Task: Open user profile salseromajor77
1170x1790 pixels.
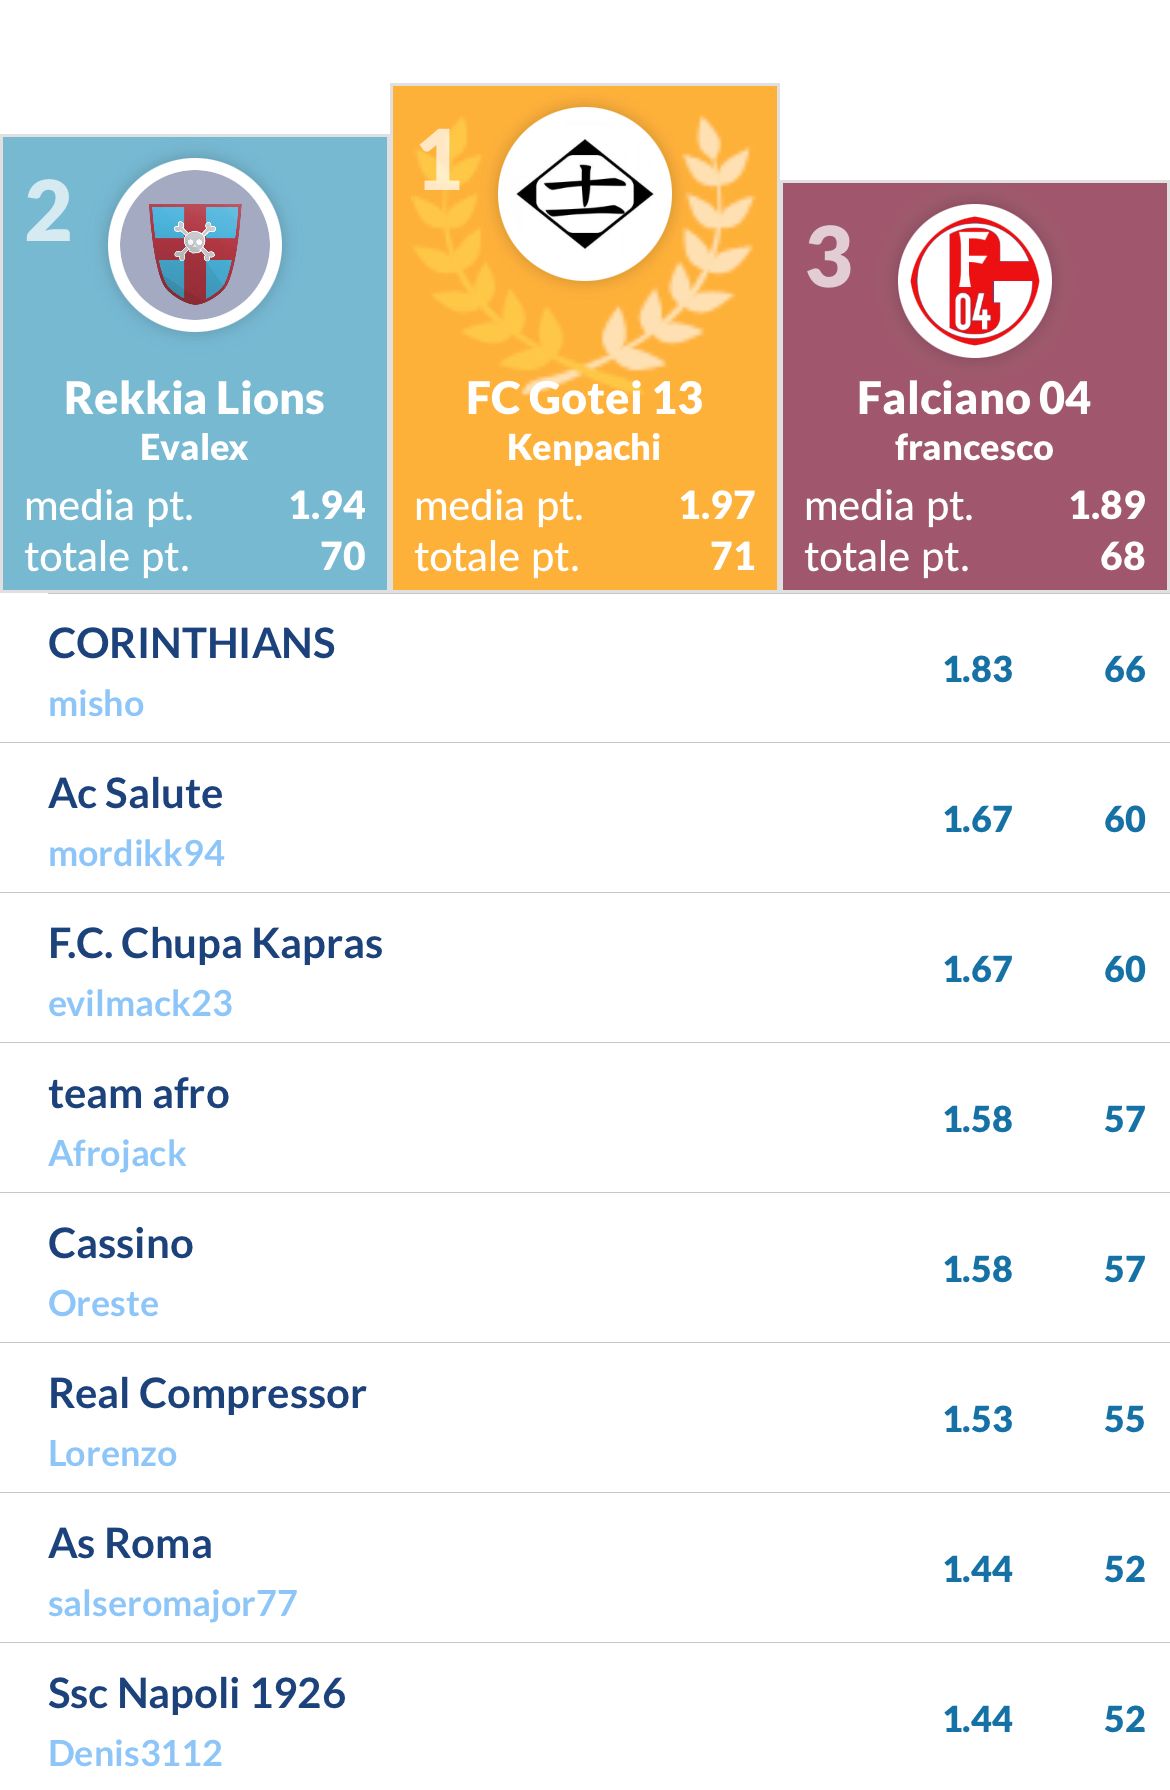Action: [172, 1604]
